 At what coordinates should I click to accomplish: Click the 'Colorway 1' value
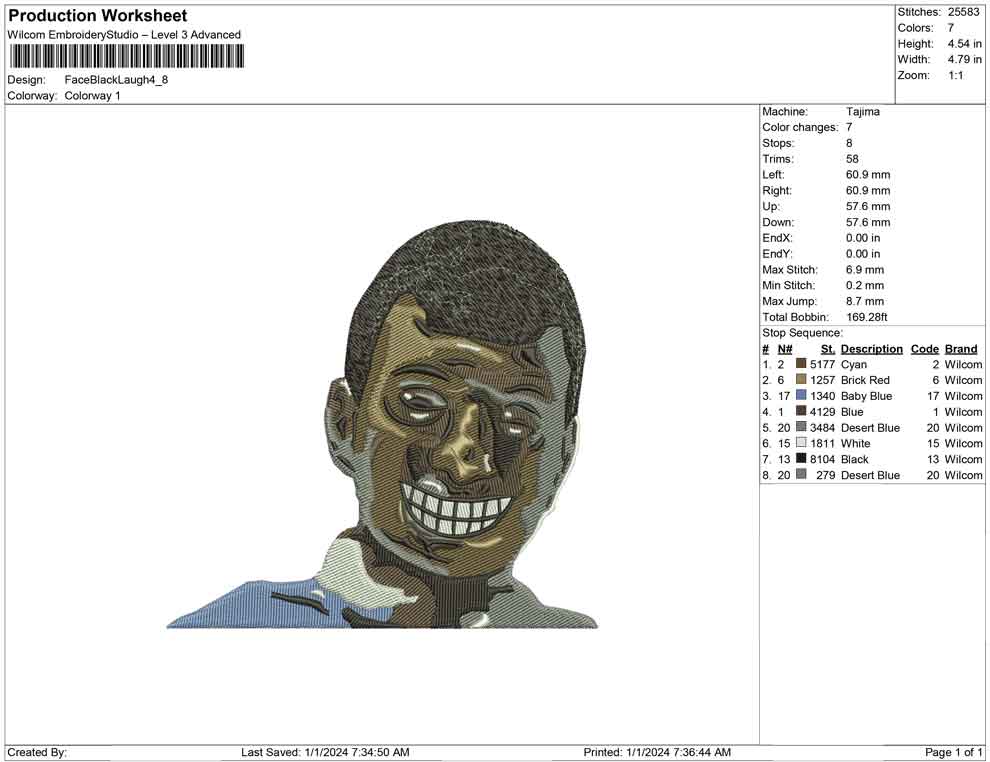(92, 96)
